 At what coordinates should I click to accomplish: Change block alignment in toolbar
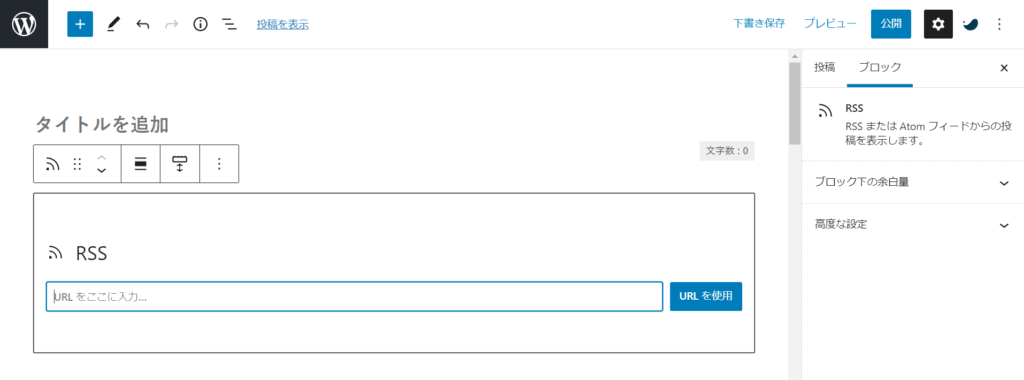click(140, 164)
